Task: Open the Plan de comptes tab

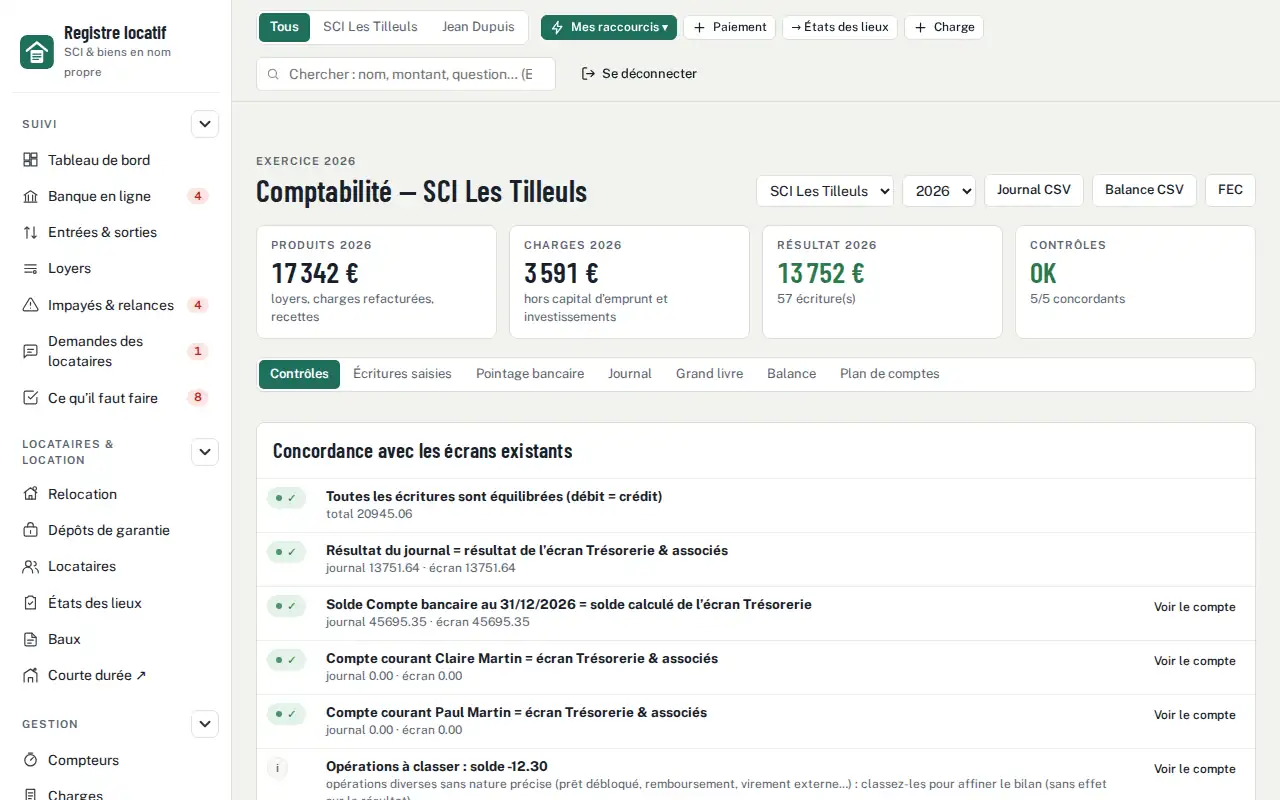Action: coord(890,374)
